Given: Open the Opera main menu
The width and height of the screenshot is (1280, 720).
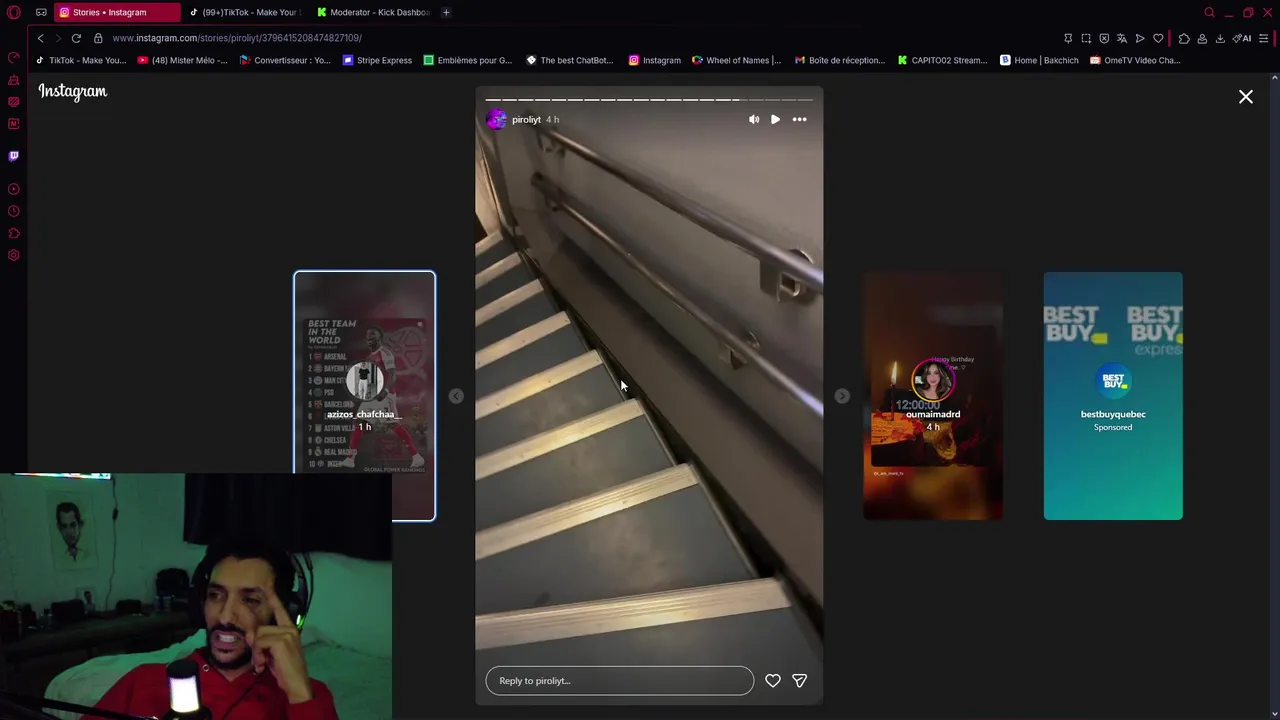Looking at the screenshot, I should click(x=14, y=12).
